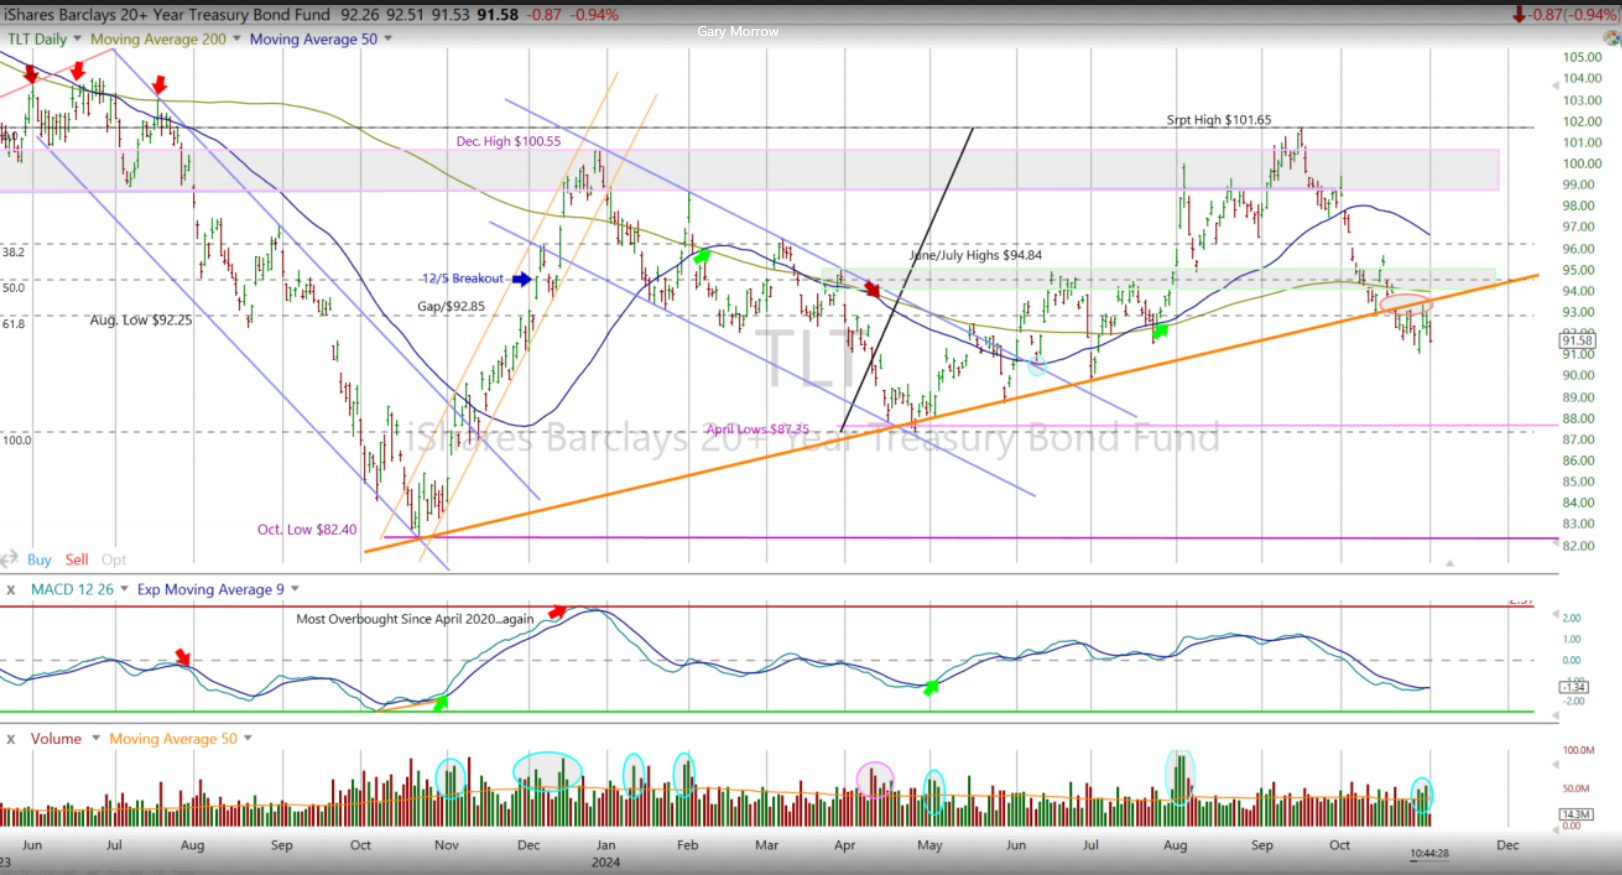This screenshot has height=875, width=1622.
Task: Select the -12/5 Breakout text note
Action: click(462, 279)
